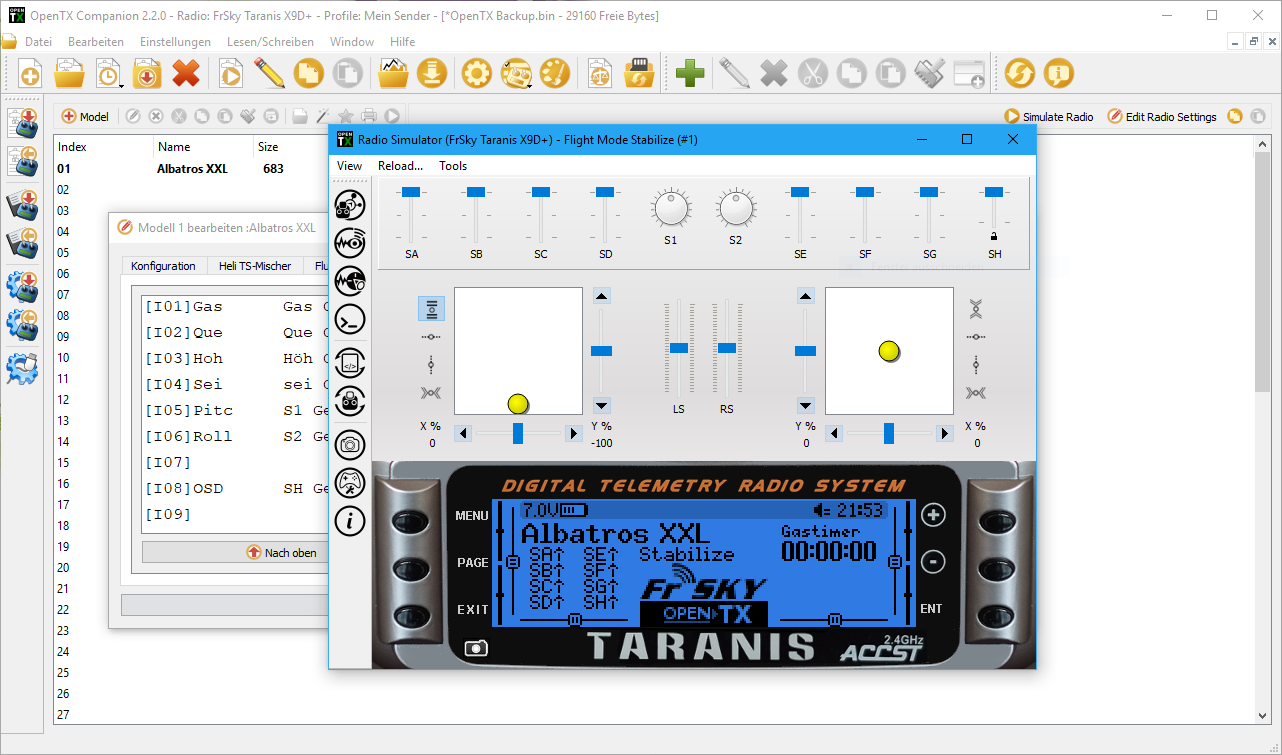The image size is (1282, 755).
Task: Click the red X delete icon in toolbar
Action: 186,73
